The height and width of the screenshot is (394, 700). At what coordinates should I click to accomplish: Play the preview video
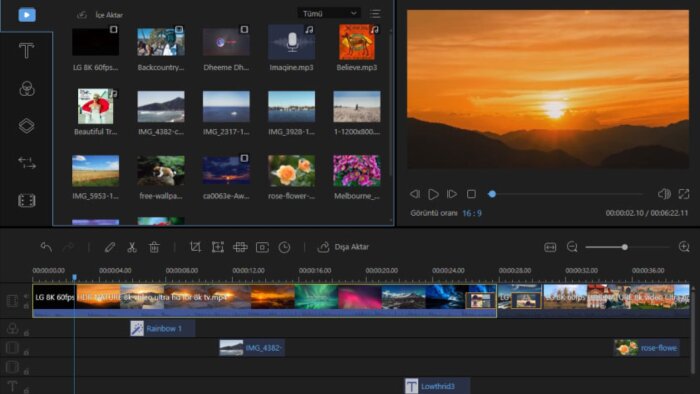[x=433, y=194]
